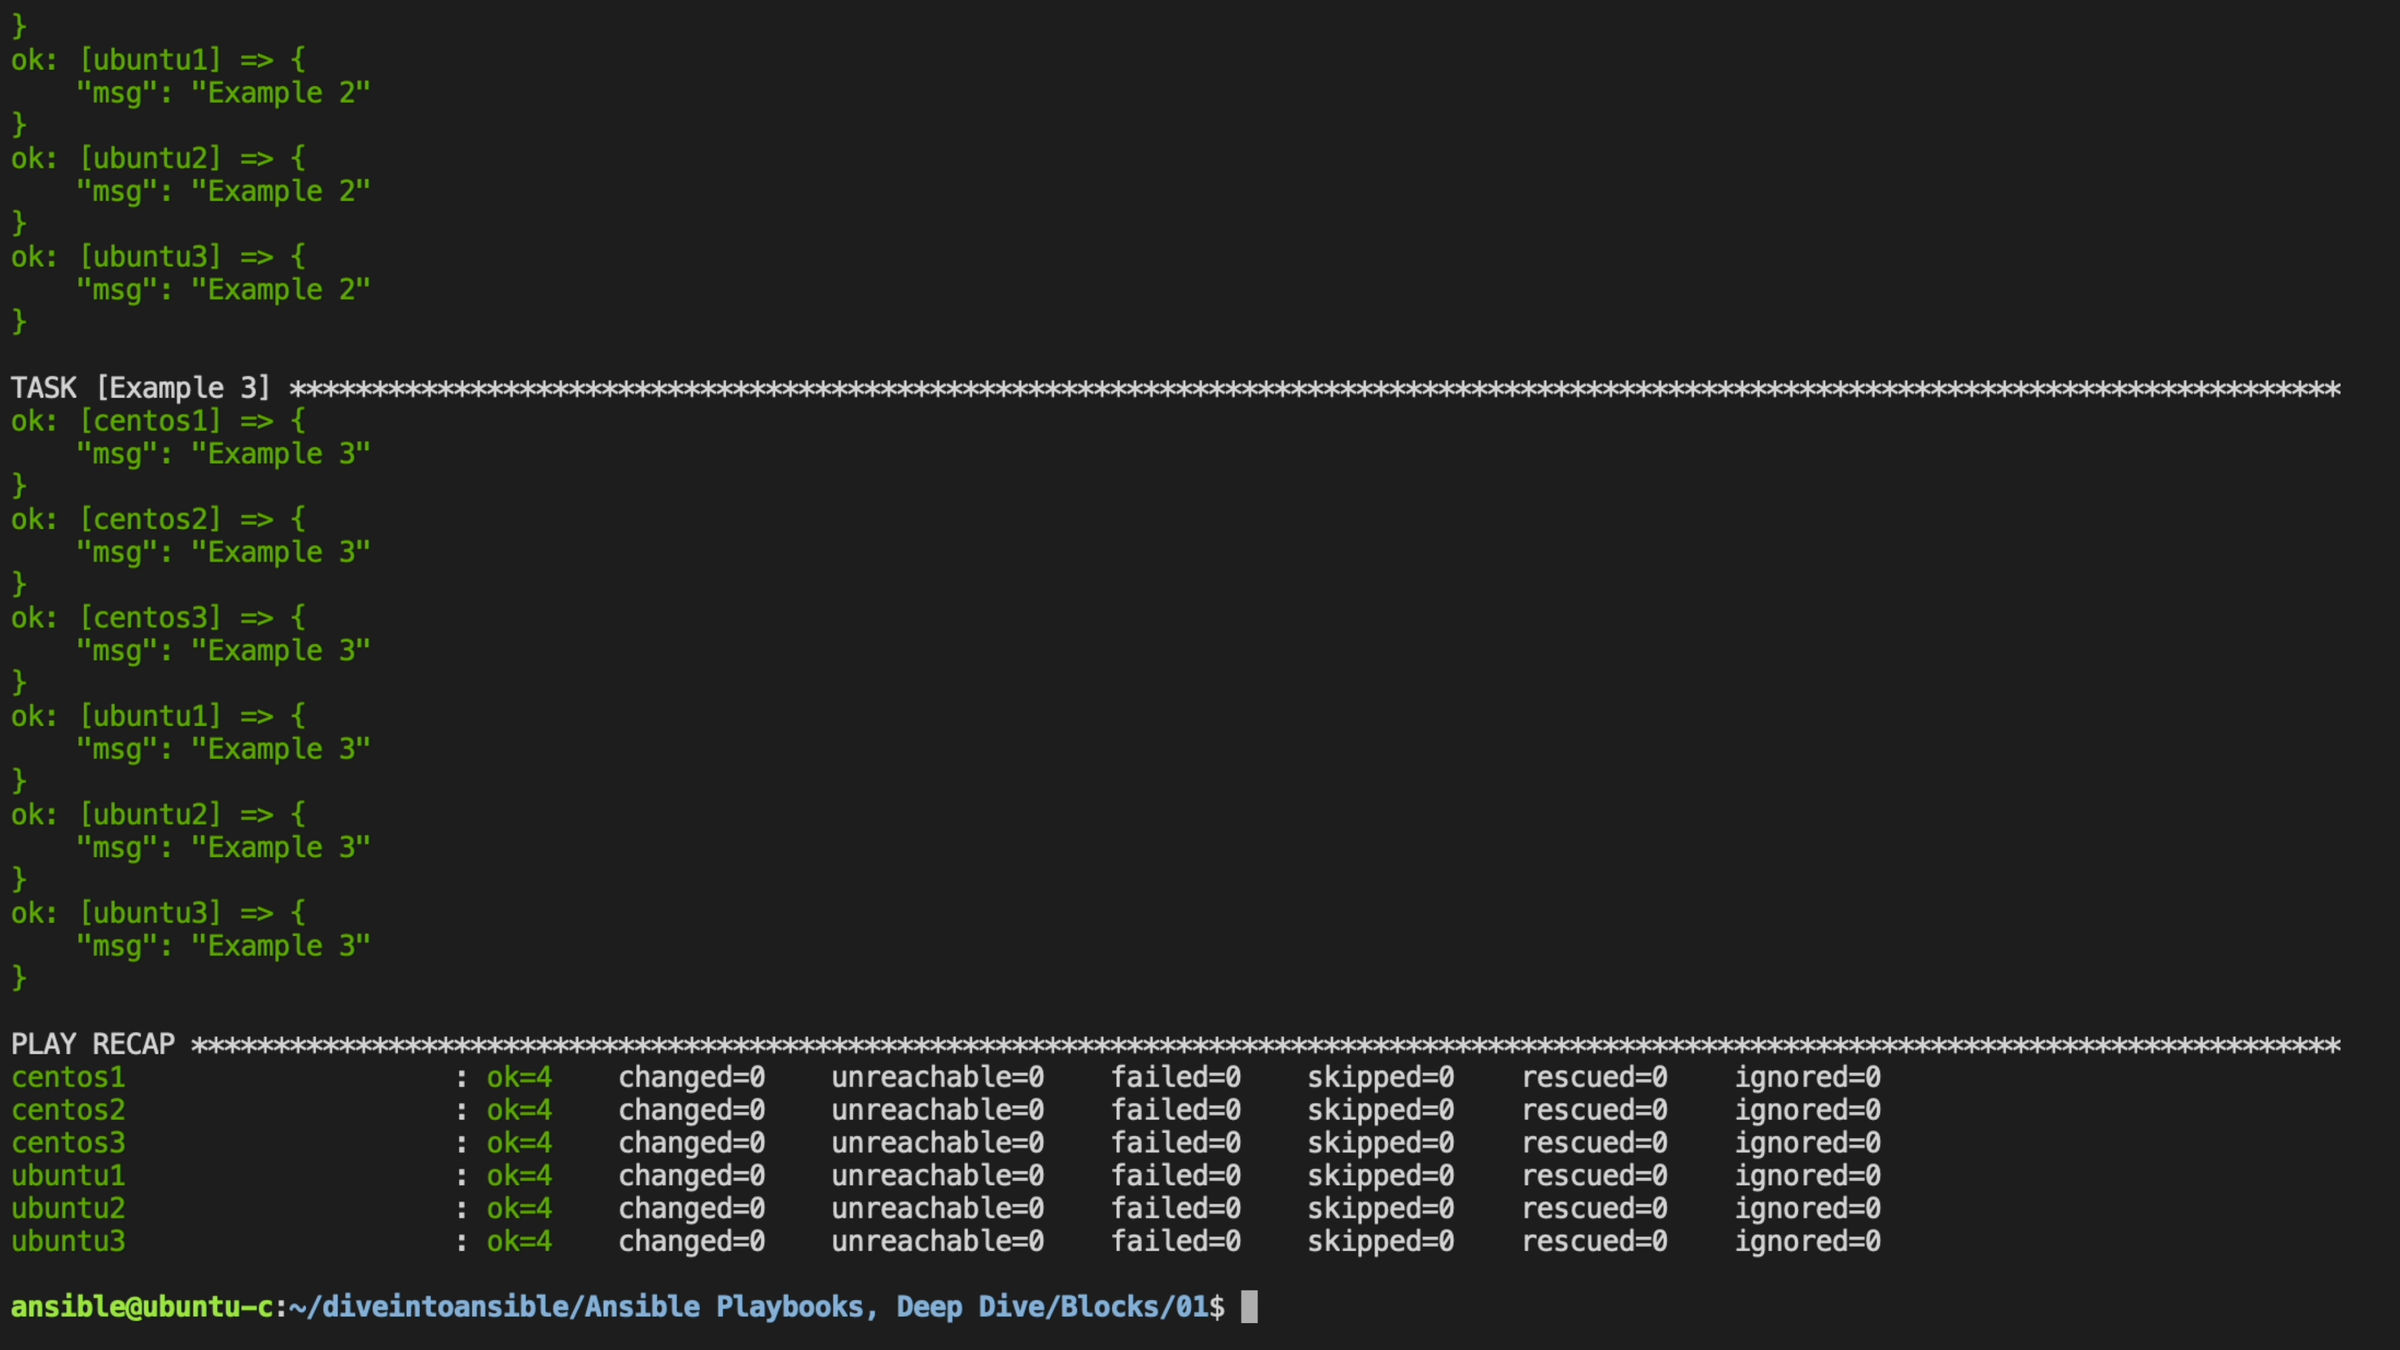Click ignored=0 in the centos2 recap row
The width and height of the screenshot is (2400, 1350).
click(x=1807, y=1110)
